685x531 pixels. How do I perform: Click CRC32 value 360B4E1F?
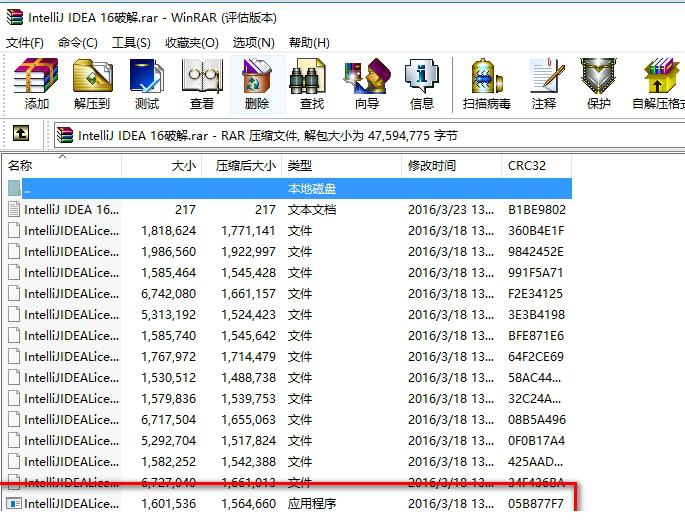(536, 231)
